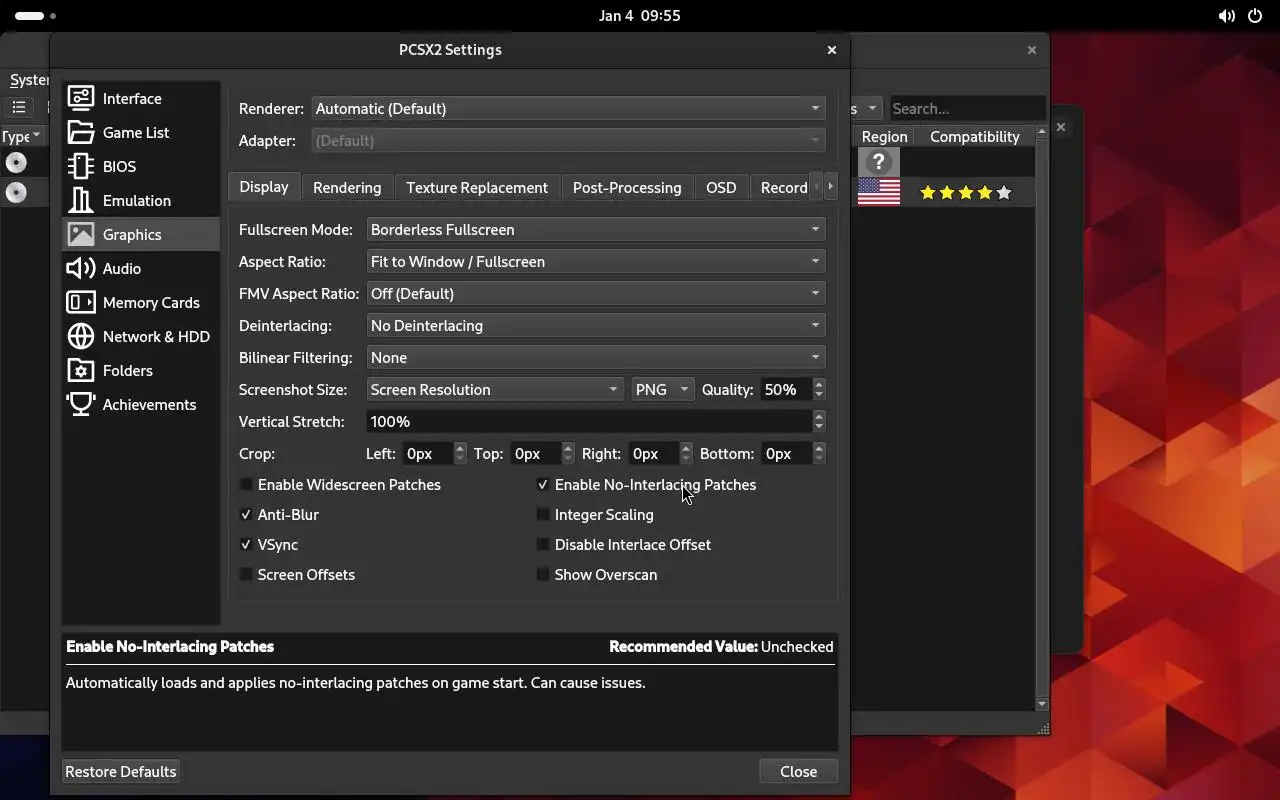The image size is (1280, 800).
Task: Open the date and time panel
Action: [x=640, y=16]
